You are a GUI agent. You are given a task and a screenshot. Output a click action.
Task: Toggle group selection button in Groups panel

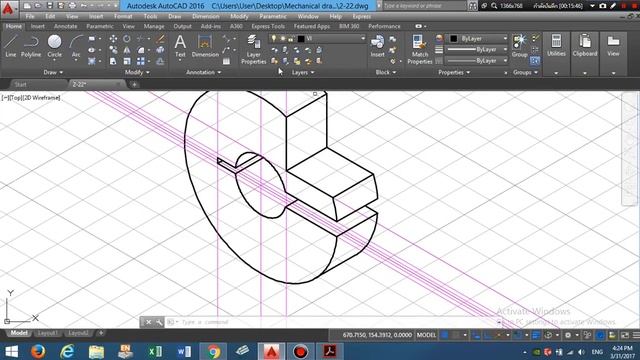click(535, 61)
